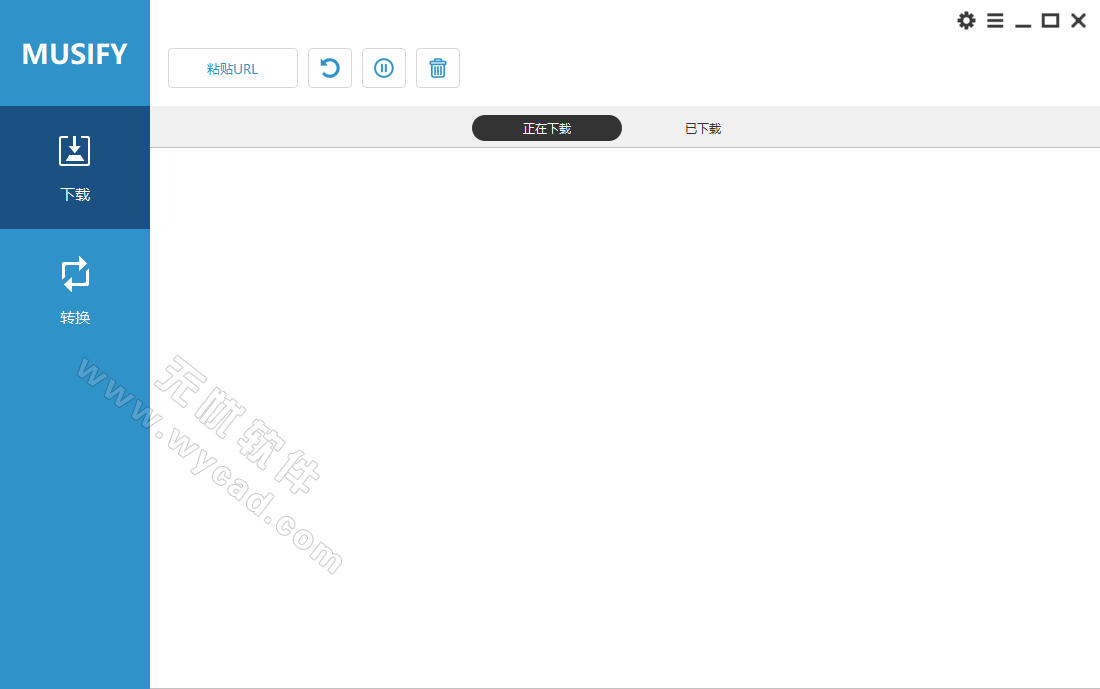The height and width of the screenshot is (689, 1100).
Task: Click the empty download list area
Action: [700, 400]
